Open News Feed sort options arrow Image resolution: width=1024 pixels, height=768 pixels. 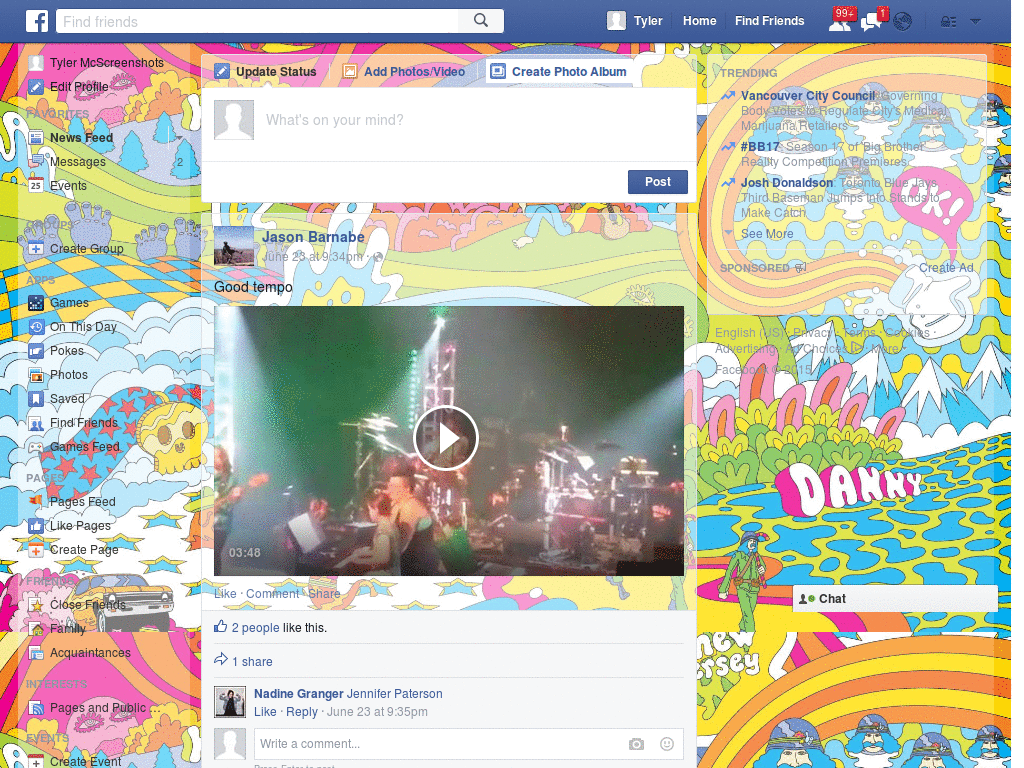tap(178, 138)
